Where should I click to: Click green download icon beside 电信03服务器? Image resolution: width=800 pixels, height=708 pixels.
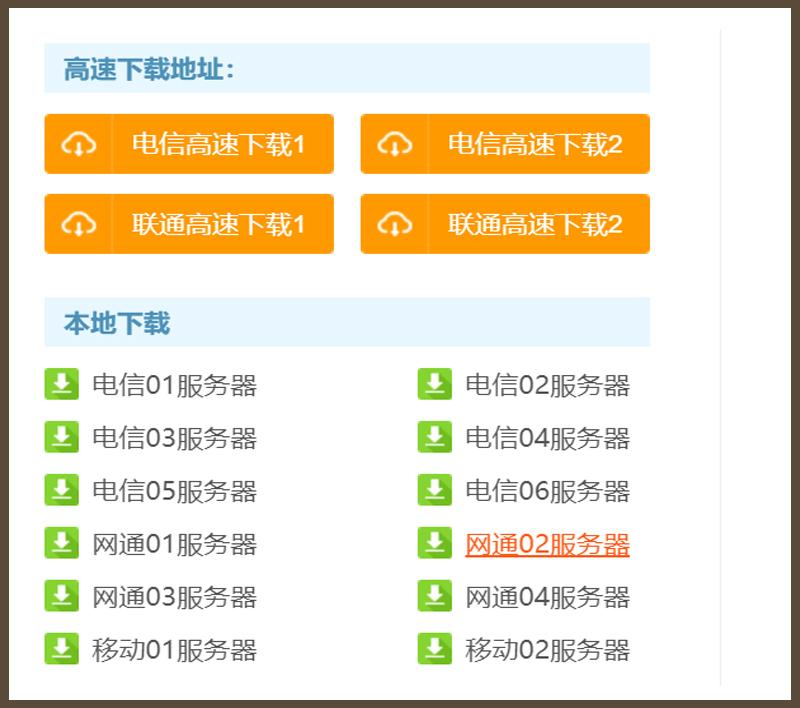(x=62, y=437)
